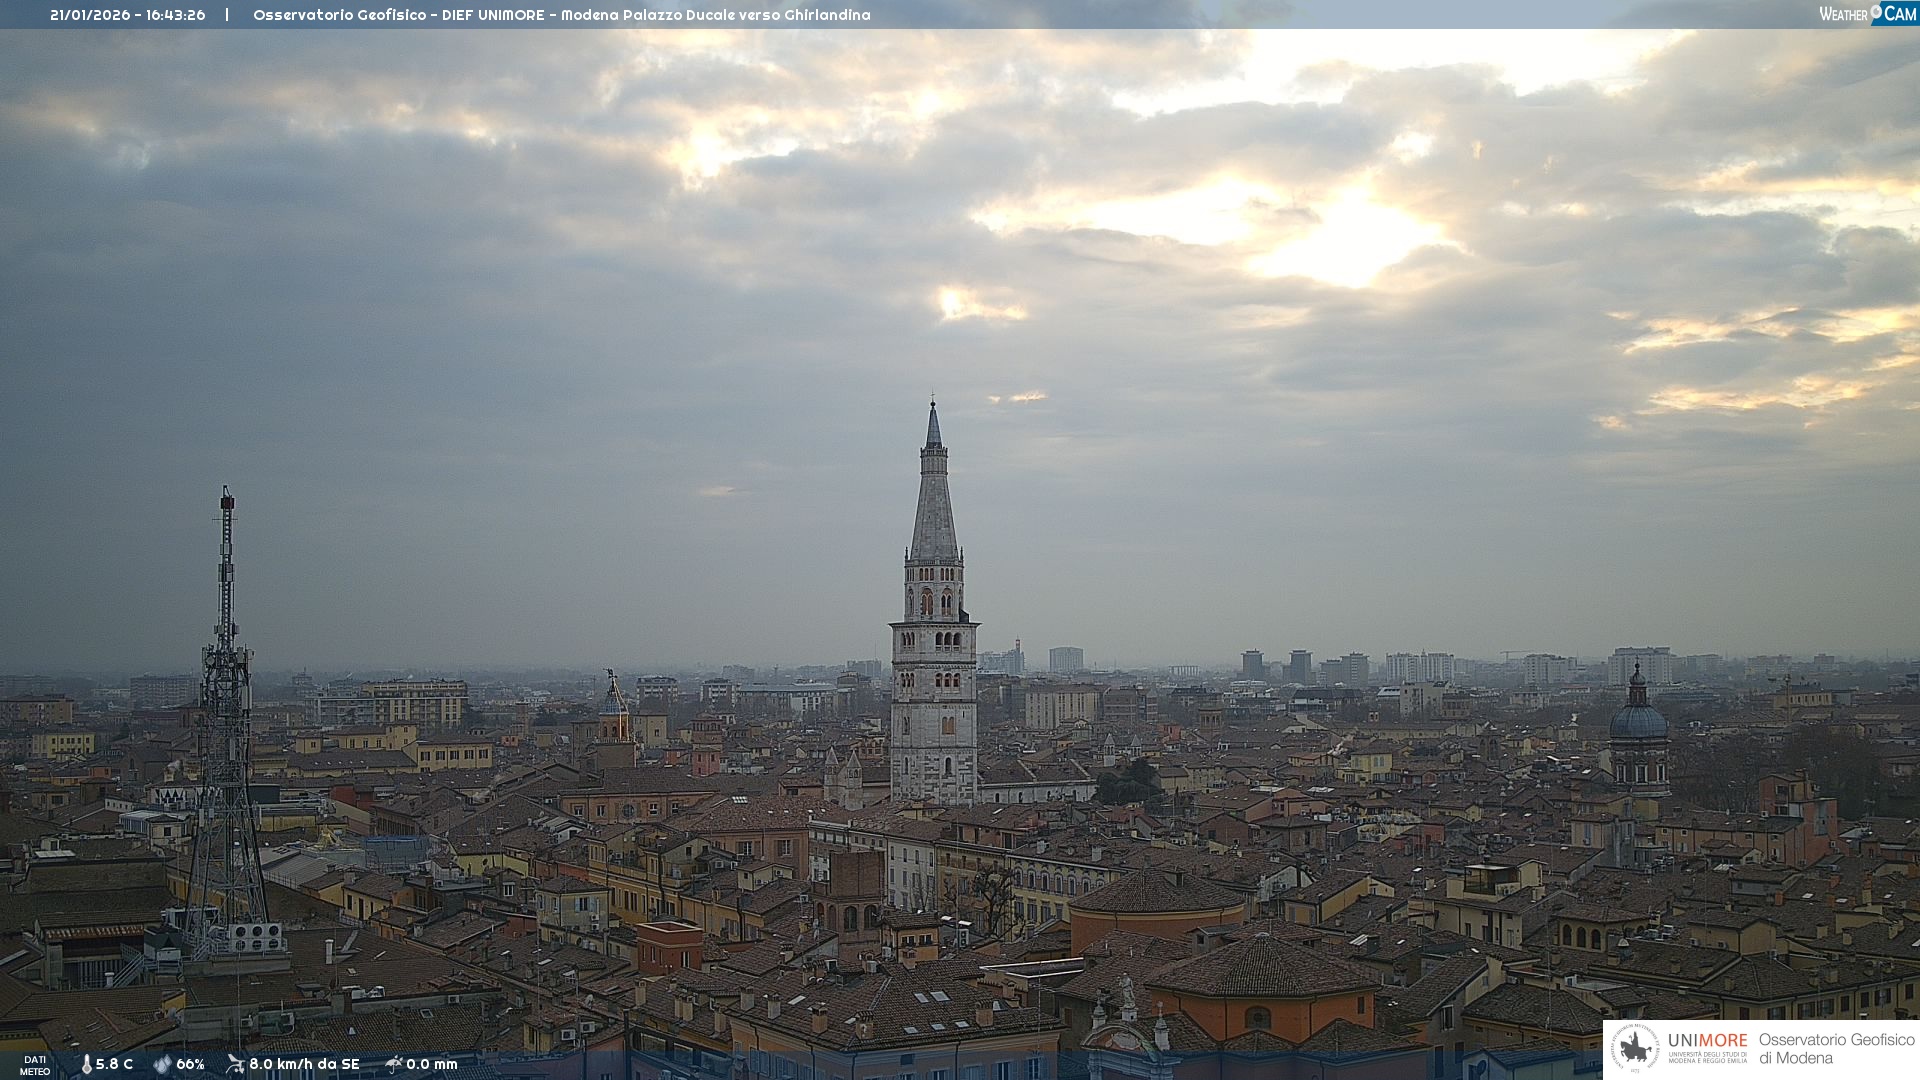Click the 5.8 C temperature reading
The height and width of the screenshot is (1080, 1920).
click(114, 1065)
